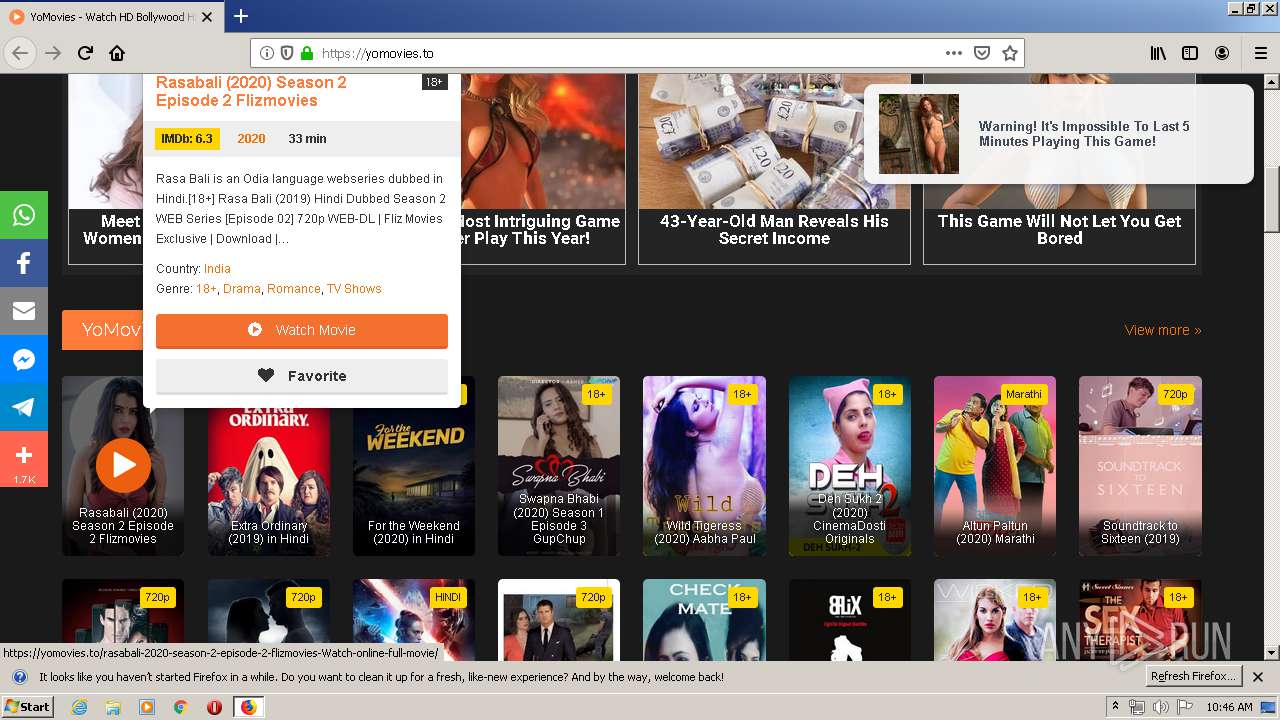
Task: Open Extra Ordinary (2019) in Hindi poster
Action: click(x=268, y=466)
